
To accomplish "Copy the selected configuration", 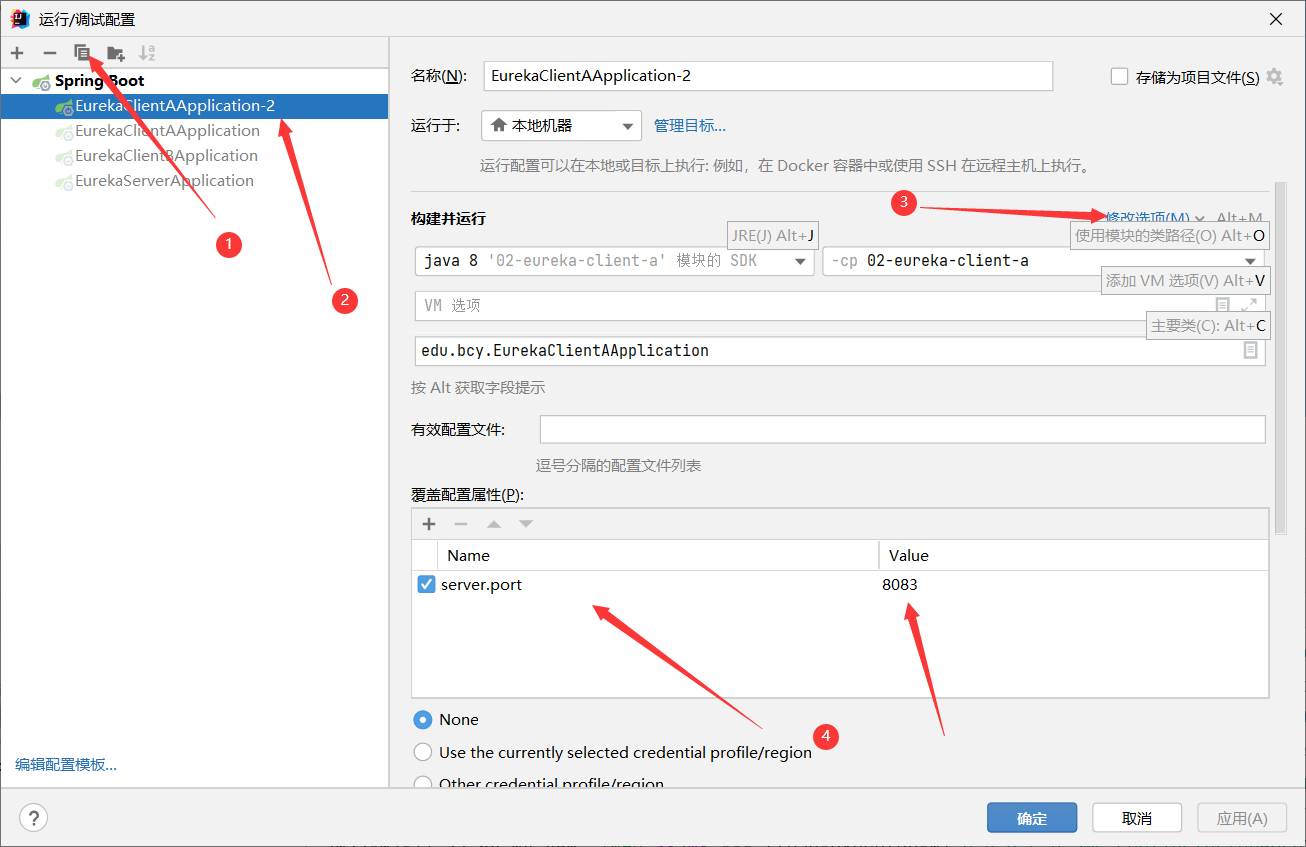I will click(x=83, y=52).
